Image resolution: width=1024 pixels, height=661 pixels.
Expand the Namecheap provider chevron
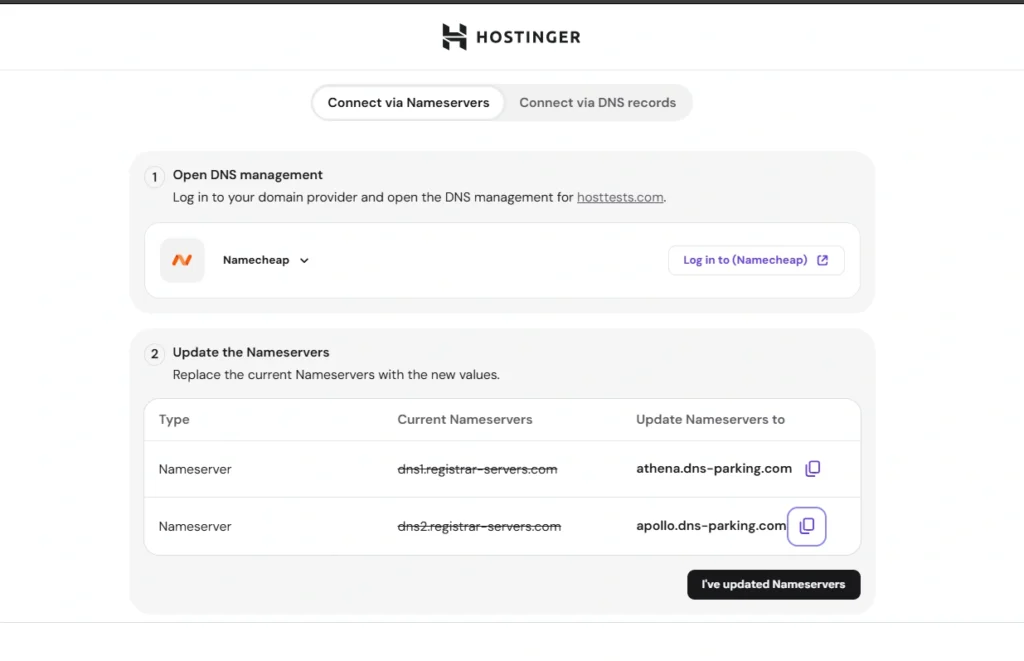(x=305, y=261)
